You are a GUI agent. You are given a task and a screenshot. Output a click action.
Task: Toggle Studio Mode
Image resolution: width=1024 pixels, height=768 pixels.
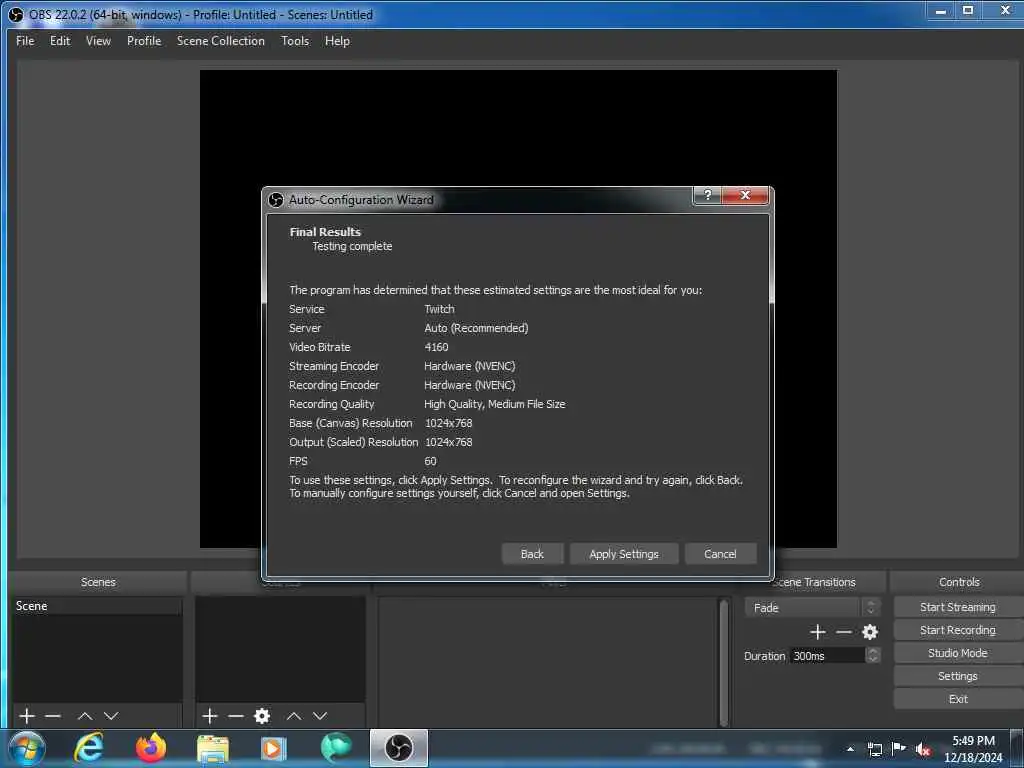[957, 653]
